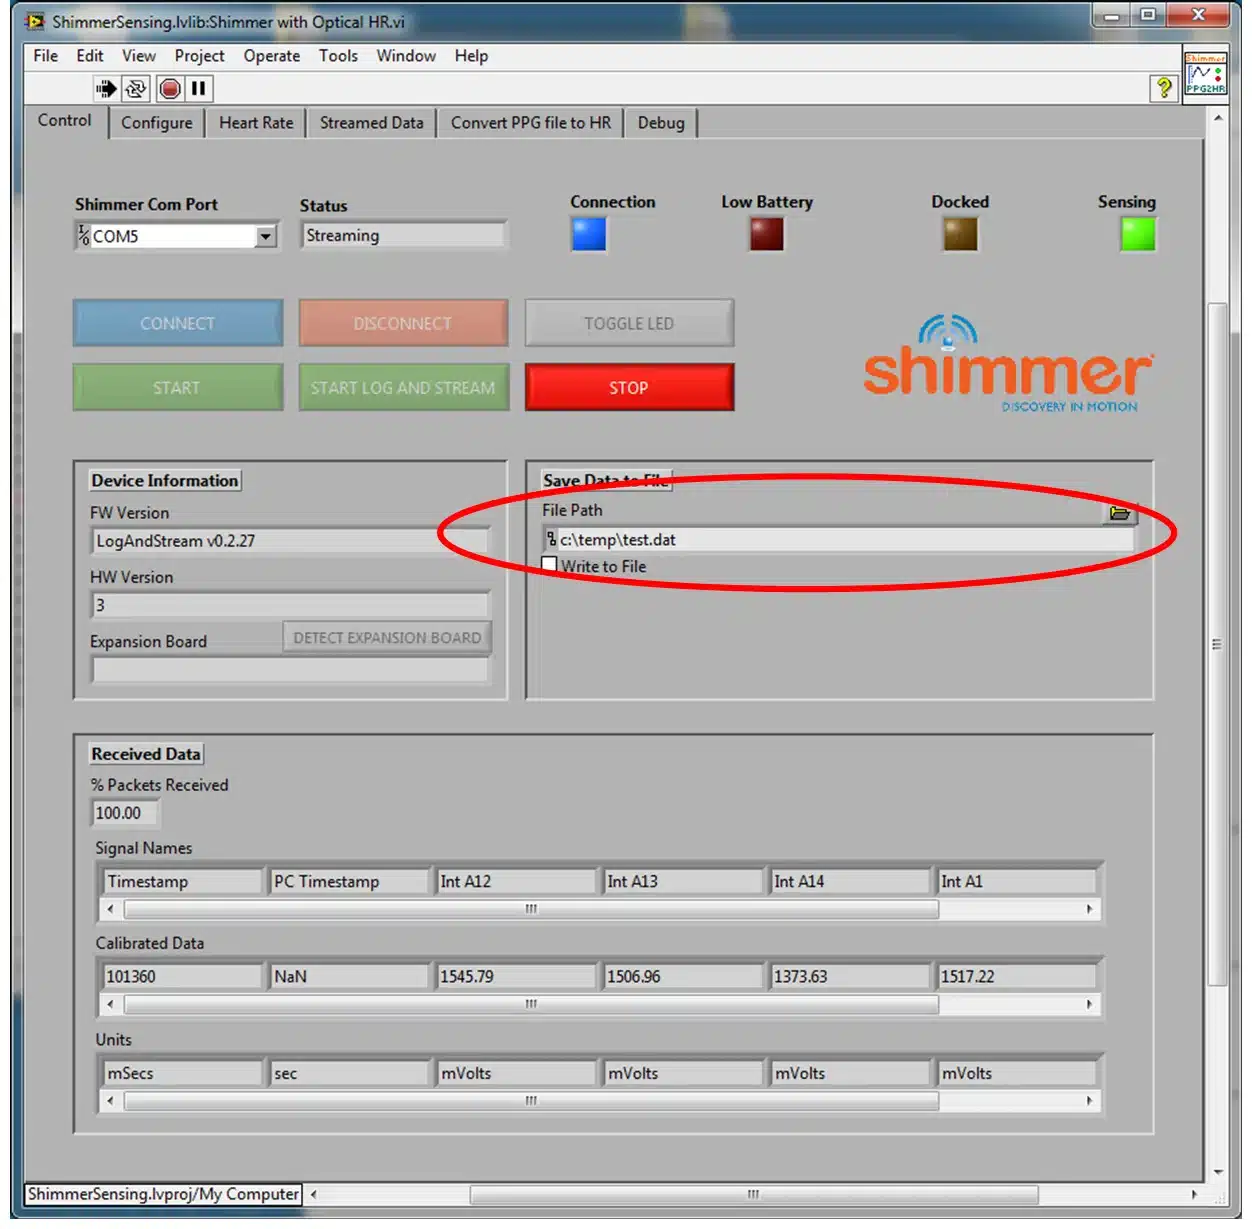Open the Operate menu

[x=272, y=56]
